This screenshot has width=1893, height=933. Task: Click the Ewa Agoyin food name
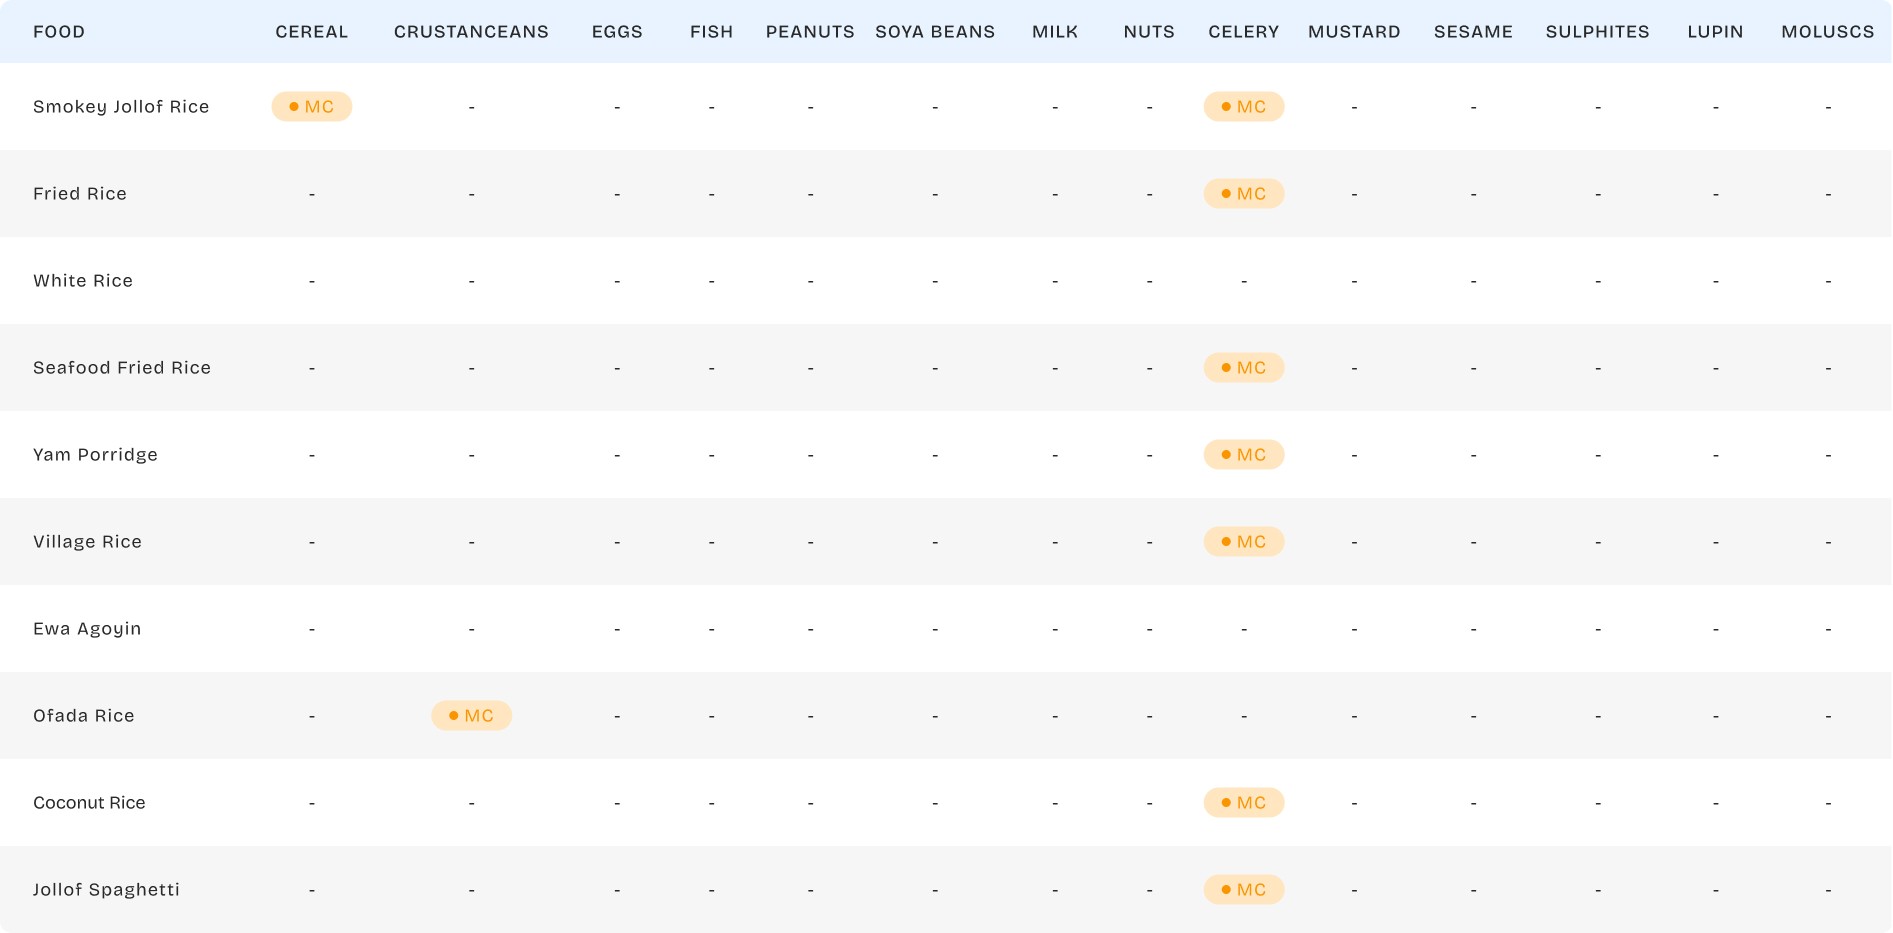(87, 629)
